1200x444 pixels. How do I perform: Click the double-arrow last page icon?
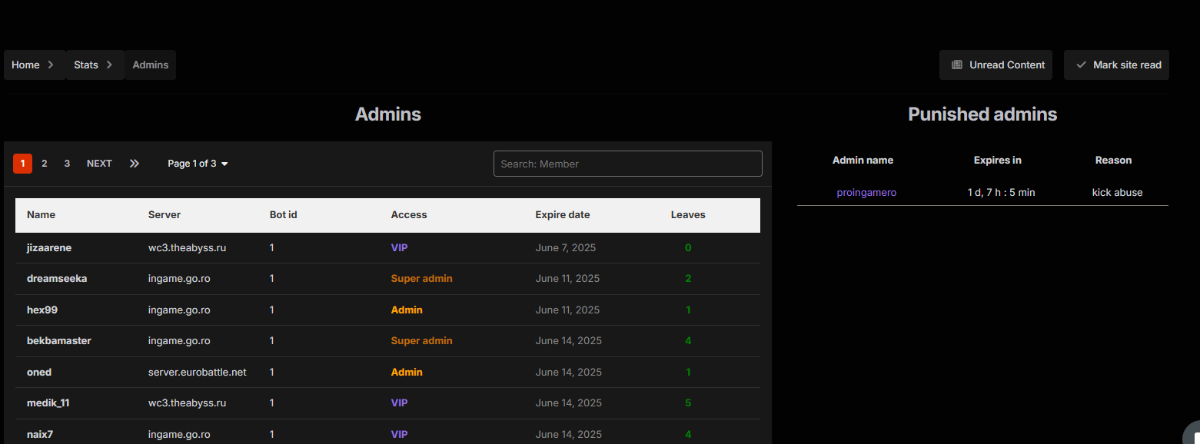(134, 164)
